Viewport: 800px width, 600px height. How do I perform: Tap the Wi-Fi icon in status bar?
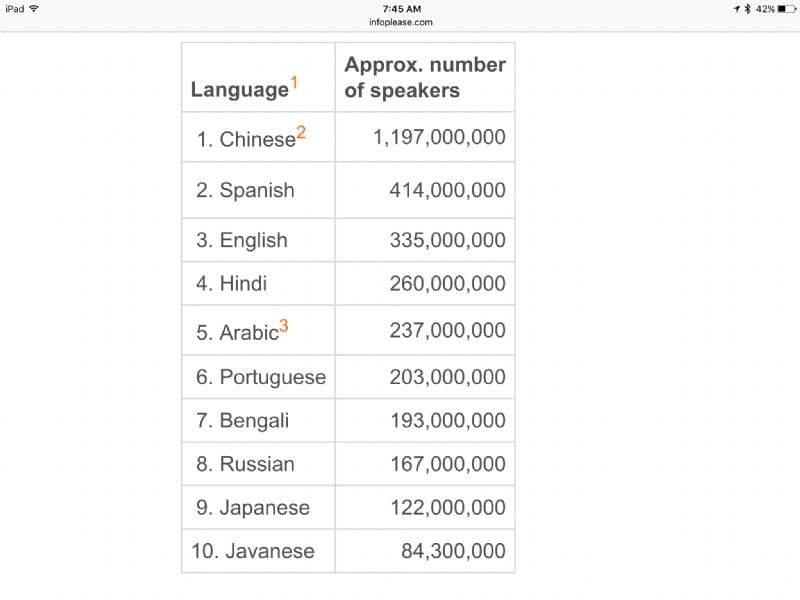pyautogui.click(x=34, y=8)
